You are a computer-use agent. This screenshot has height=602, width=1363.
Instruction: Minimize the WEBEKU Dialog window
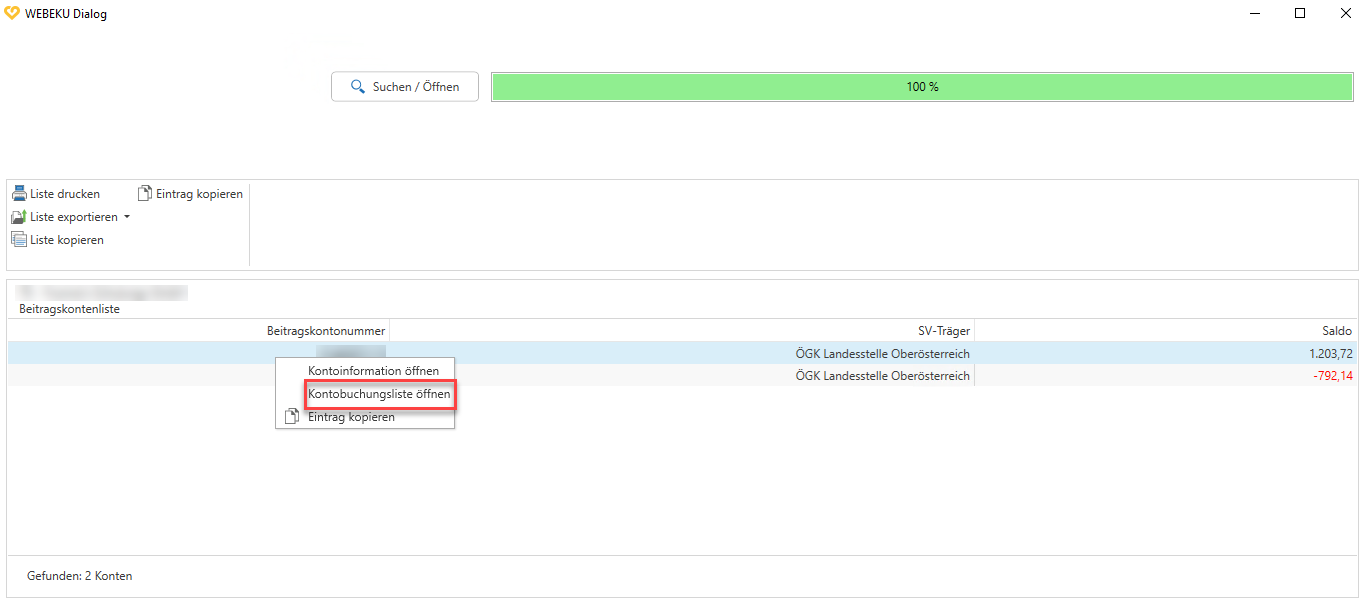click(1254, 14)
